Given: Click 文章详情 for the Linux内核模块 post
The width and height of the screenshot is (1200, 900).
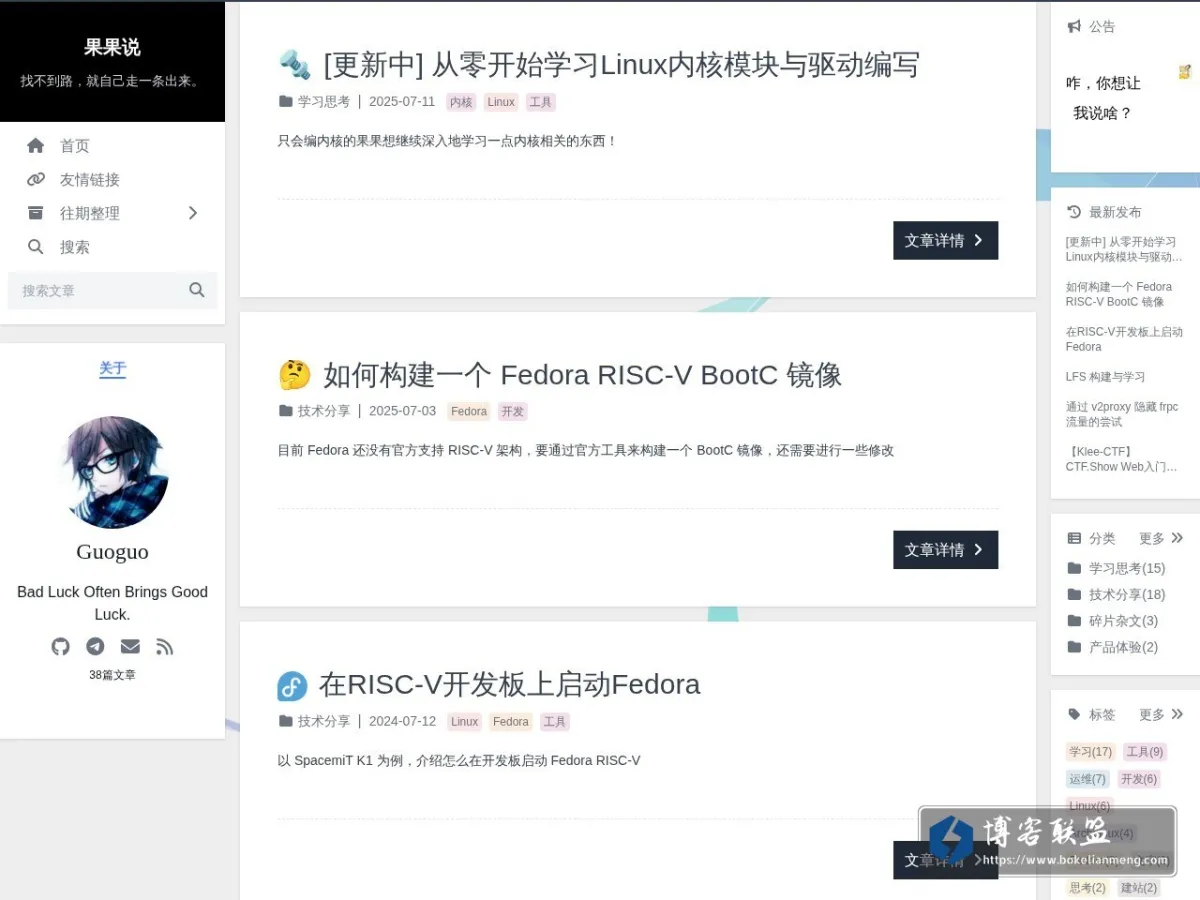Looking at the screenshot, I should pos(945,240).
